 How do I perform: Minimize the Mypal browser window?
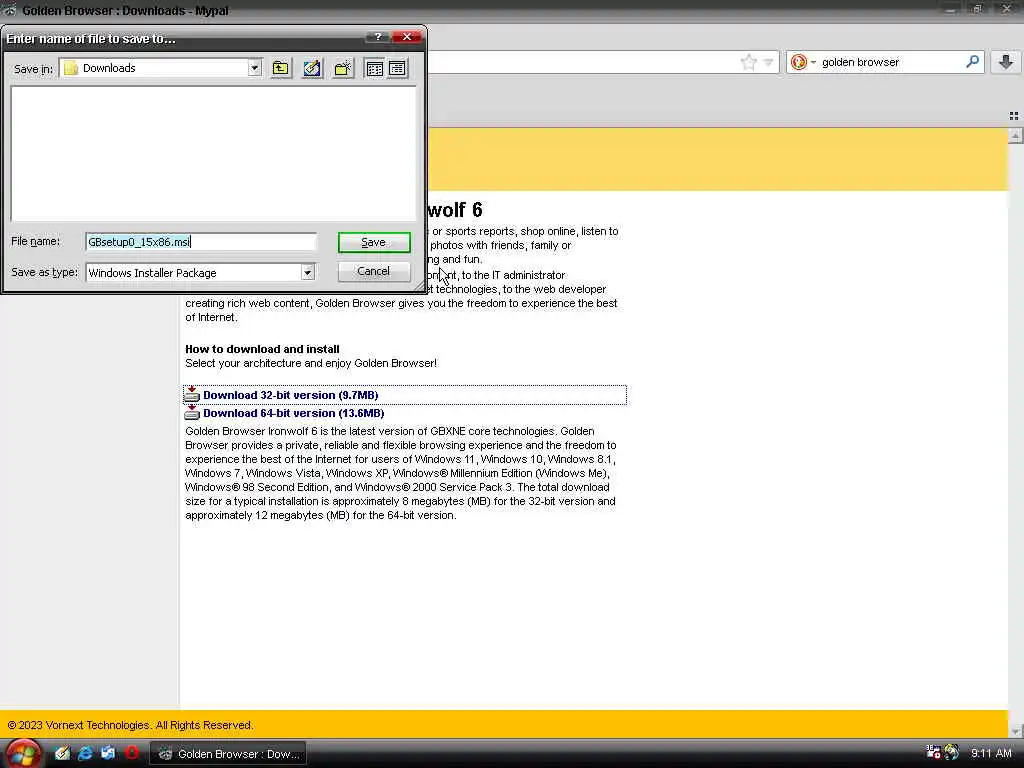[x=950, y=10]
